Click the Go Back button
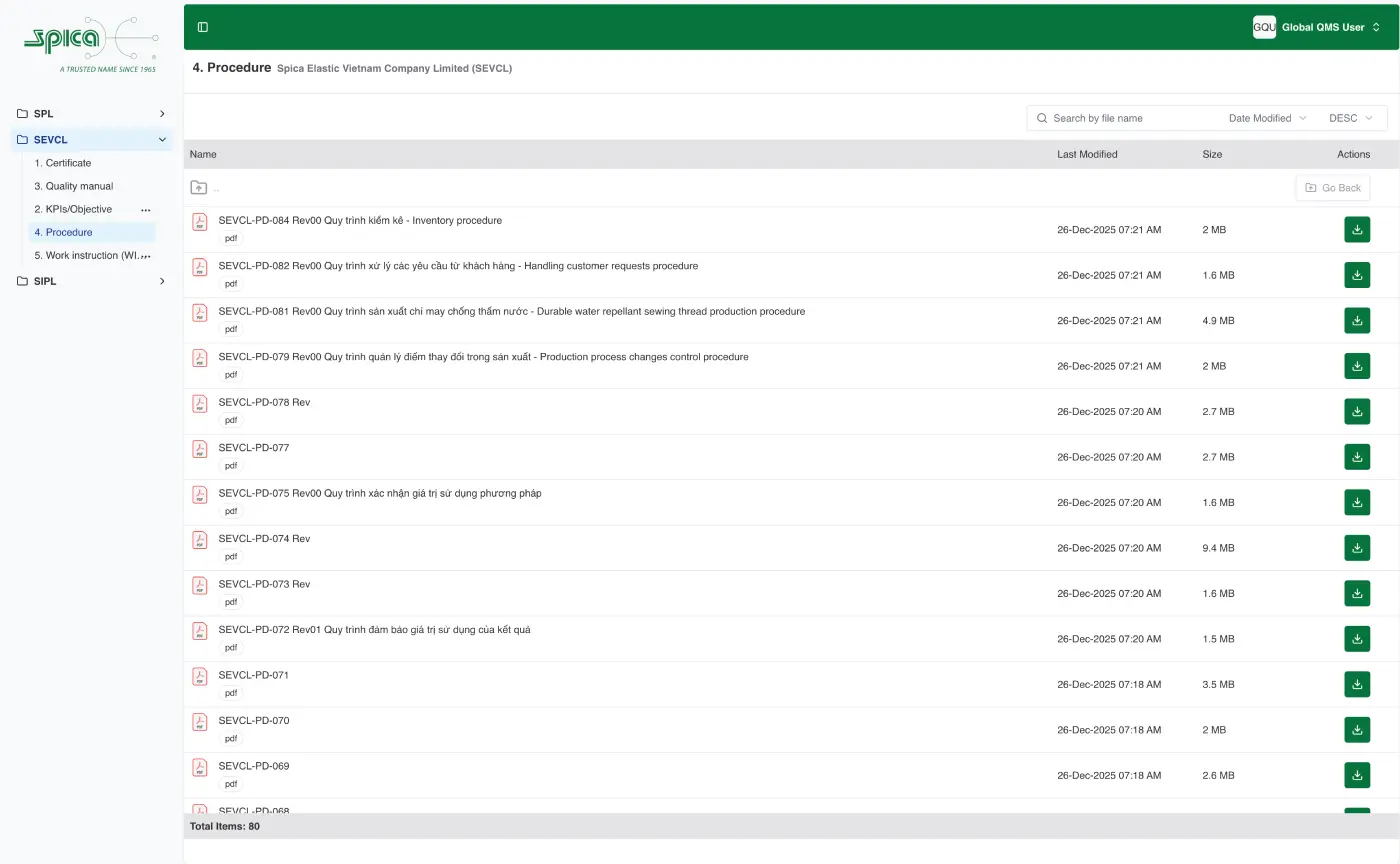 click(x=1332, y=187)
